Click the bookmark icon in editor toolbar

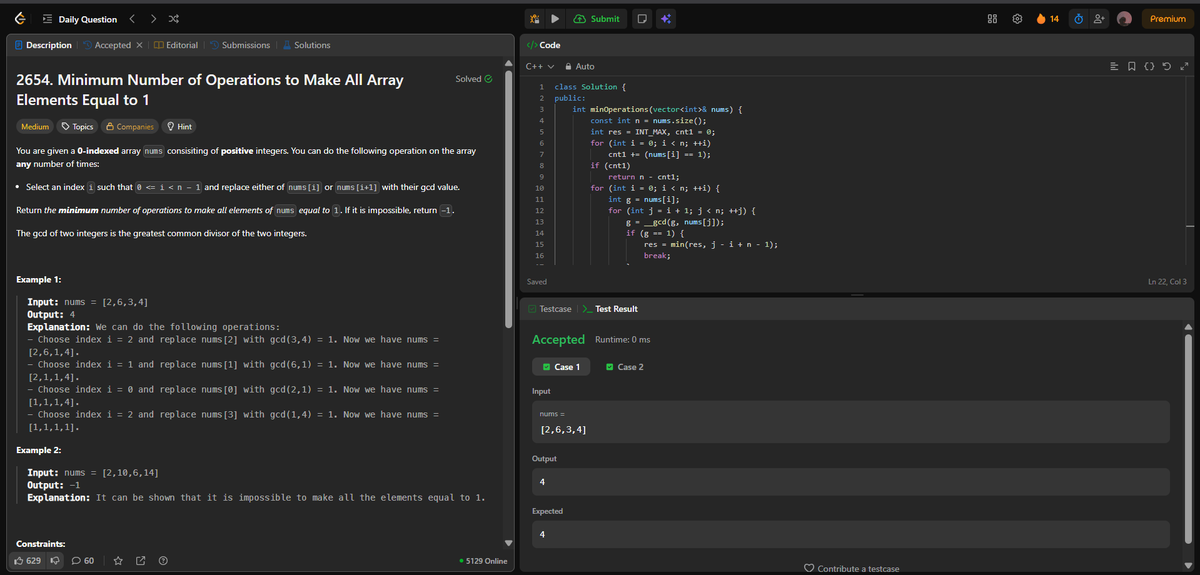1133,66
